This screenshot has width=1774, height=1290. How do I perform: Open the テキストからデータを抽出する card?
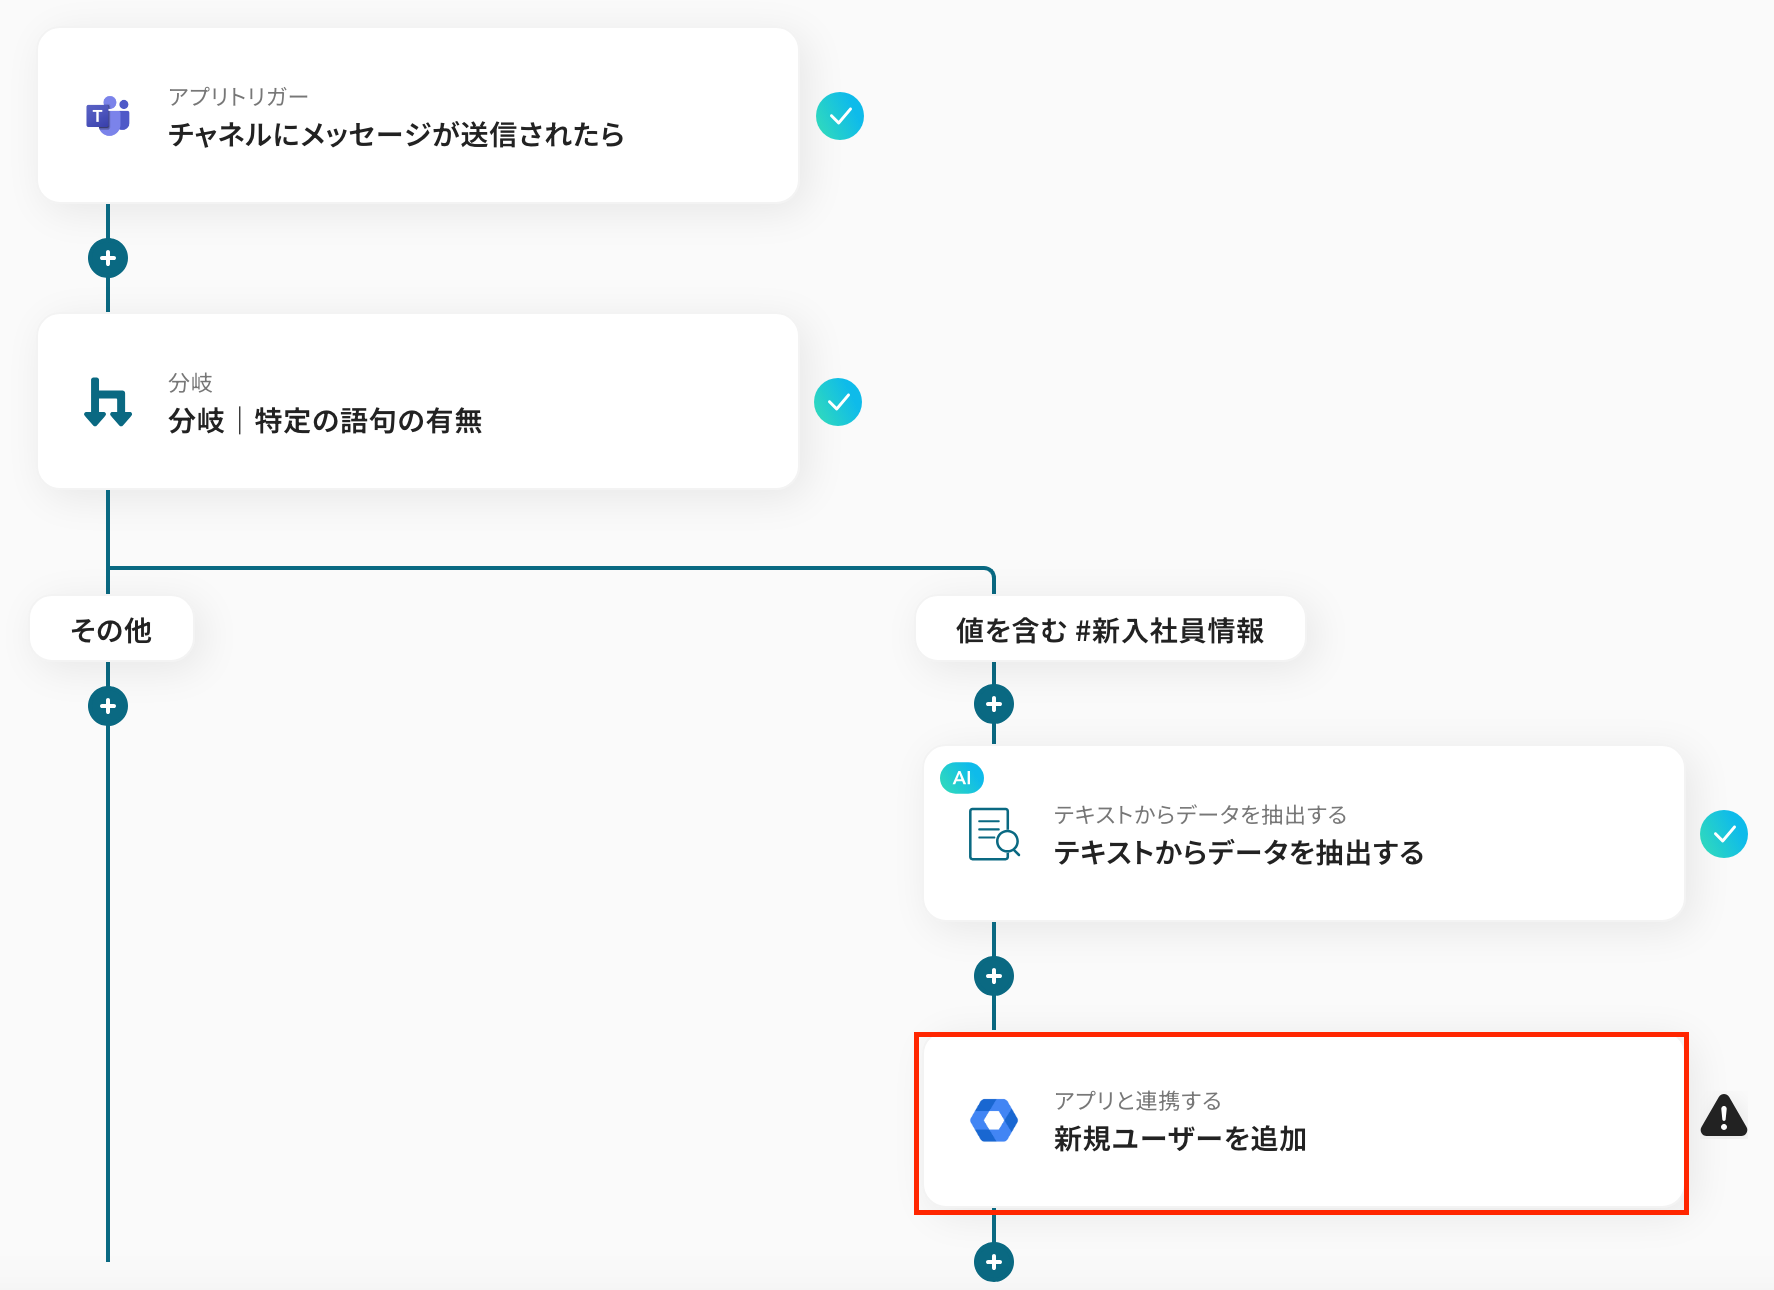tap(1303, 834)
